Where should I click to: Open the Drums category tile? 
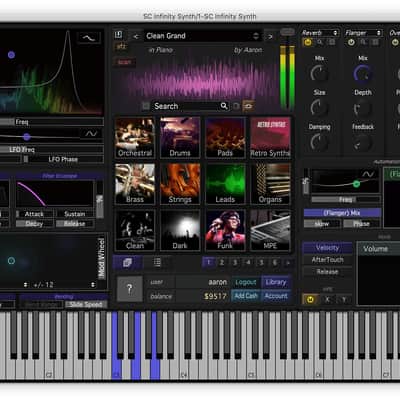point(180,137)
